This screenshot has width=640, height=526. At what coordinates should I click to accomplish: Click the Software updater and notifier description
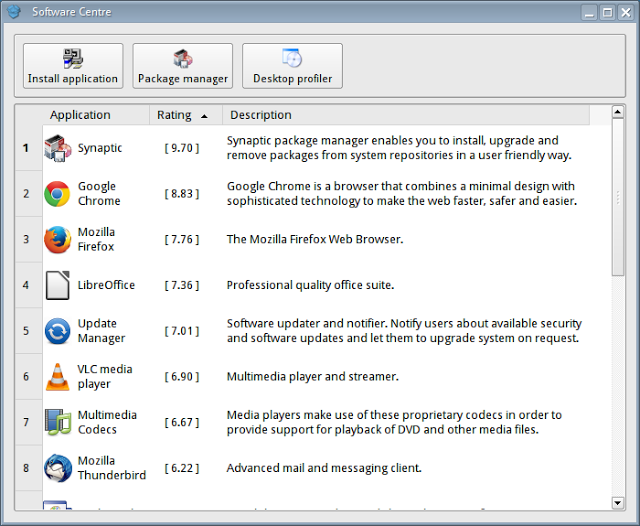404,331
